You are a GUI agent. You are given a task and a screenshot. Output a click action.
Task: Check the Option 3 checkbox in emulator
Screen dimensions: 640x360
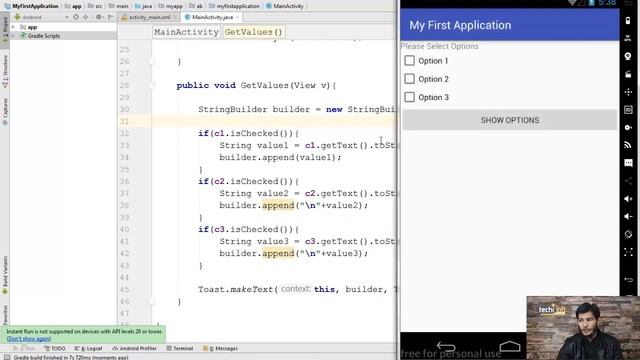409,97
